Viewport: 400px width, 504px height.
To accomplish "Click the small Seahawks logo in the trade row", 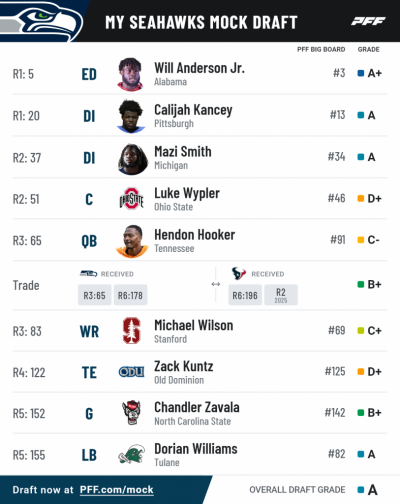I will pos(88,274).
